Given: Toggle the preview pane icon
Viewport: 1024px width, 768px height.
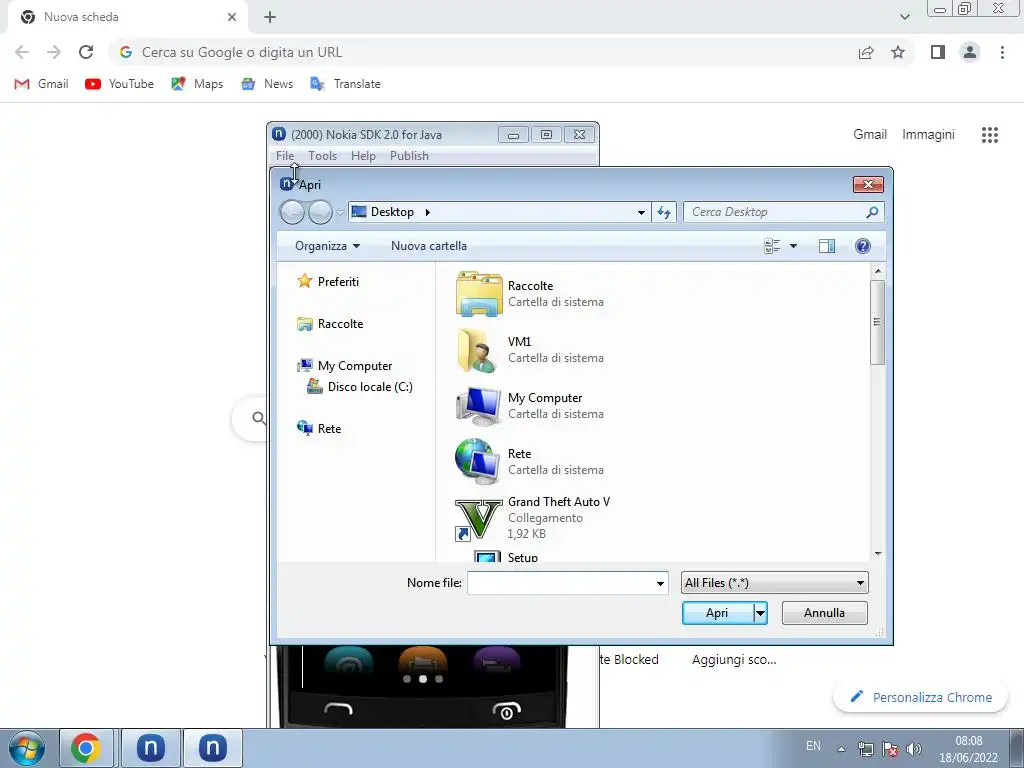Looking at the screenshot, I should point(827,246).
